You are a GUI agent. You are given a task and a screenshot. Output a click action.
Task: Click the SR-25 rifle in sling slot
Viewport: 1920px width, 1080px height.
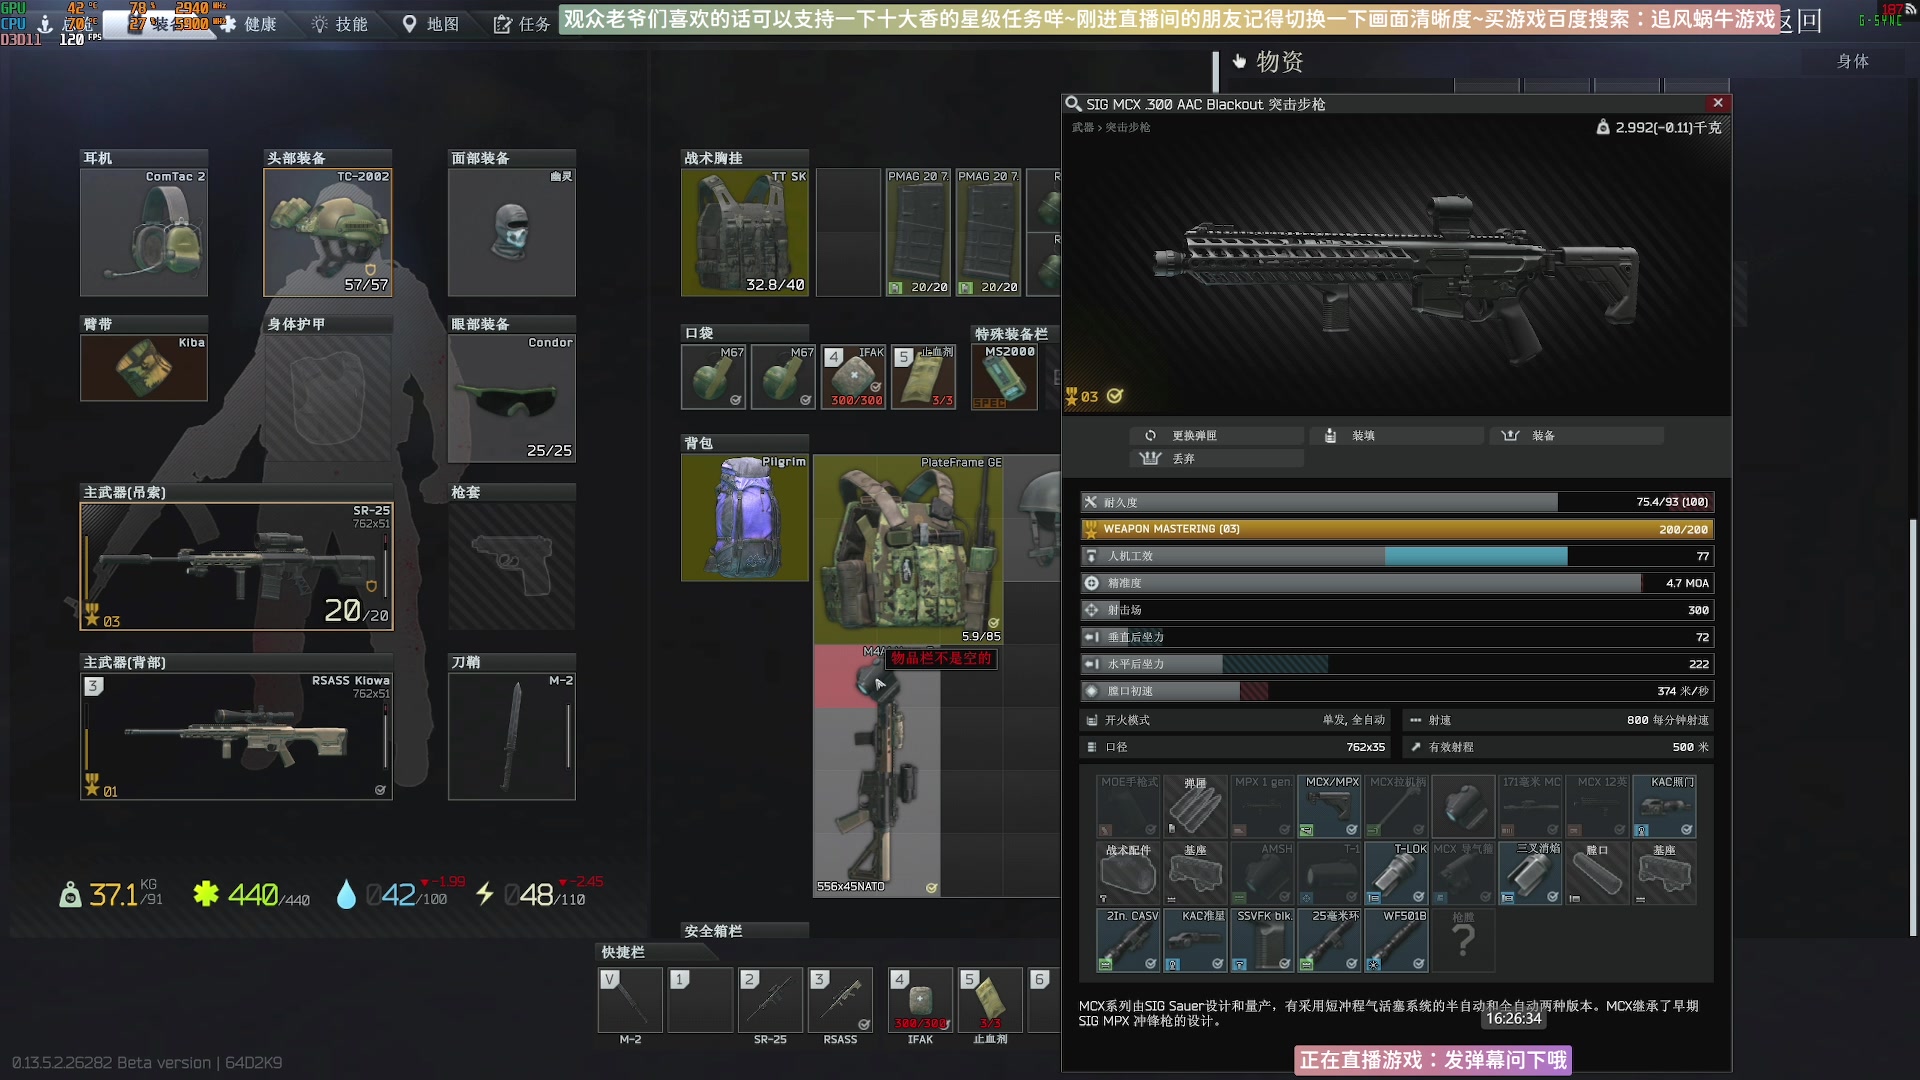pos(236,567)
